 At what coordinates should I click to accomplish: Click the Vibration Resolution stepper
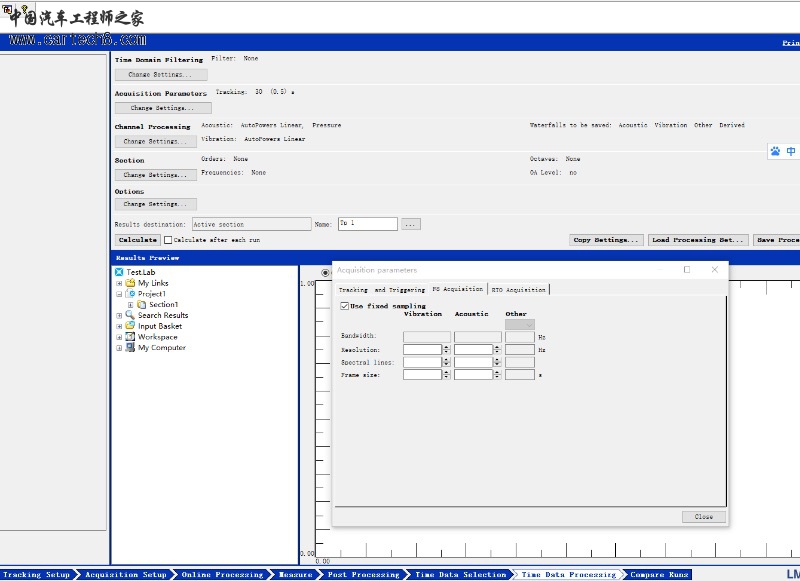coord(446,349)
